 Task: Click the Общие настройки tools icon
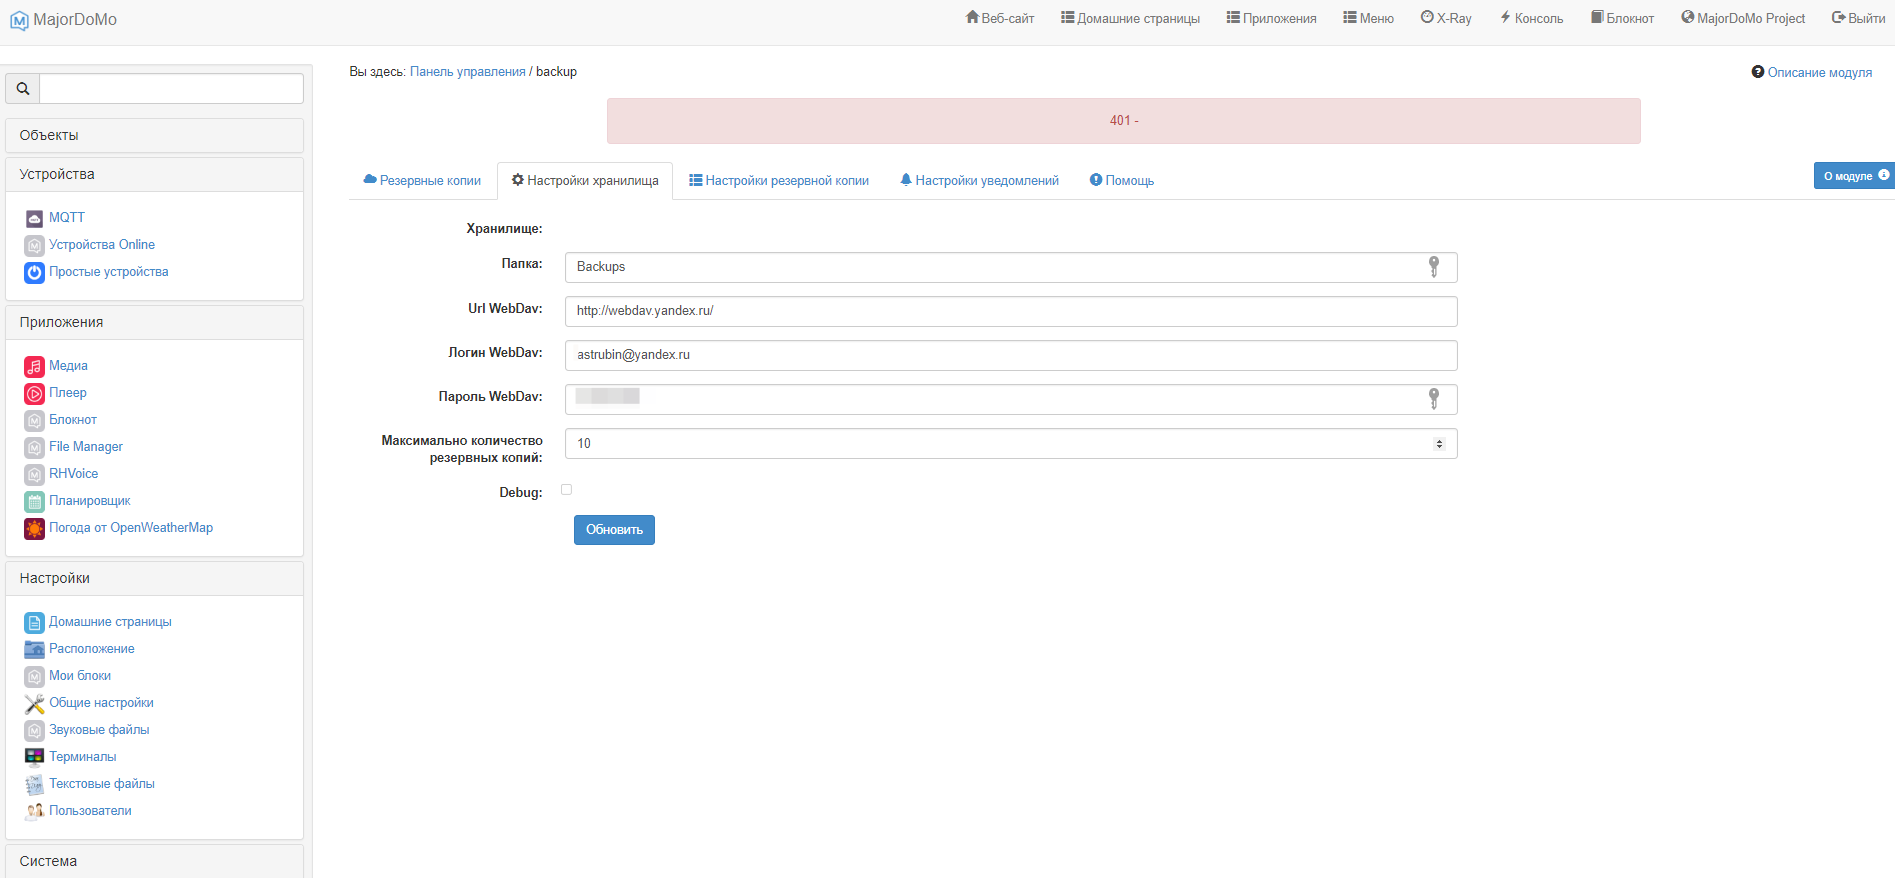click(34, 703)
